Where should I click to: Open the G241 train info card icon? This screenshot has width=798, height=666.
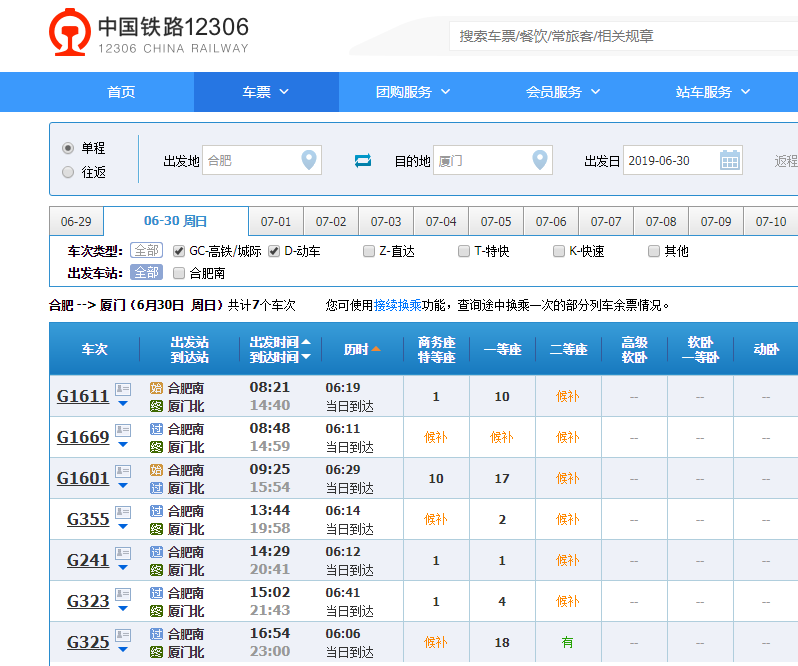tap(123, 554)
